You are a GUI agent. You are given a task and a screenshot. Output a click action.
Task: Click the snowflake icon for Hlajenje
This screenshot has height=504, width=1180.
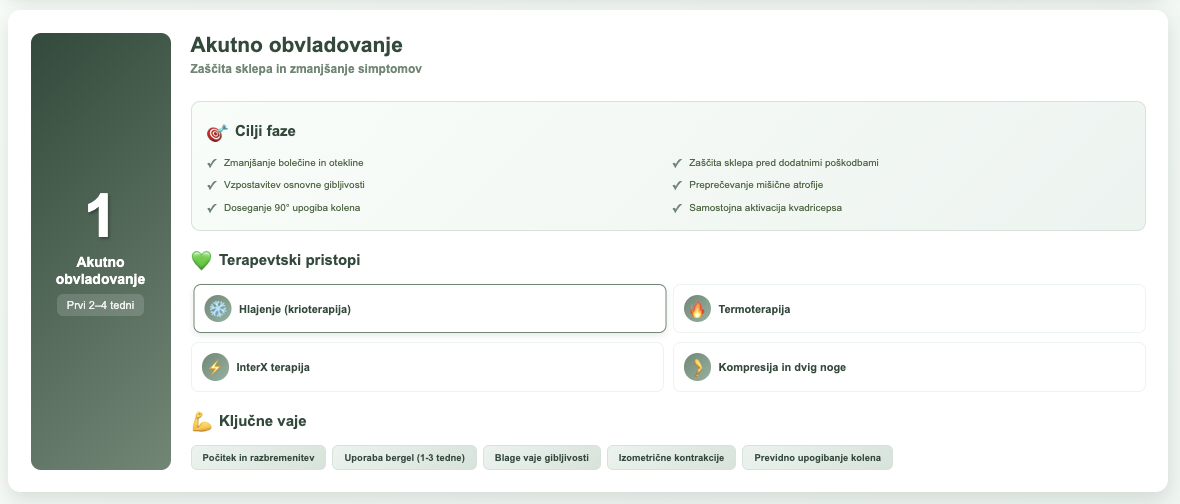(x=218, y=308)
